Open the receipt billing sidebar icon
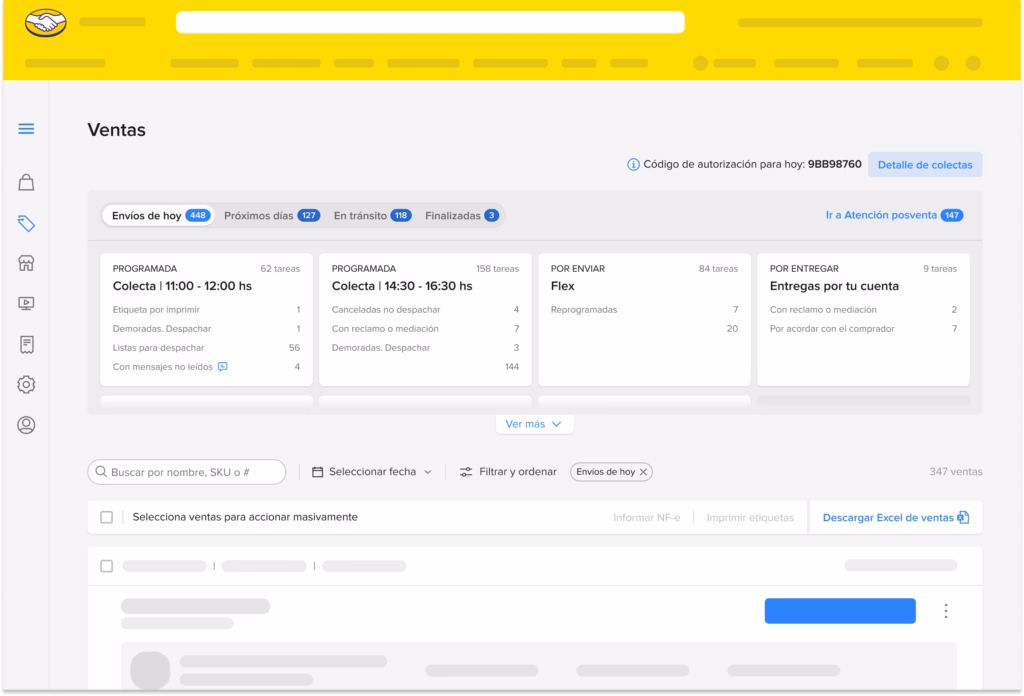 tap(26, 344)
